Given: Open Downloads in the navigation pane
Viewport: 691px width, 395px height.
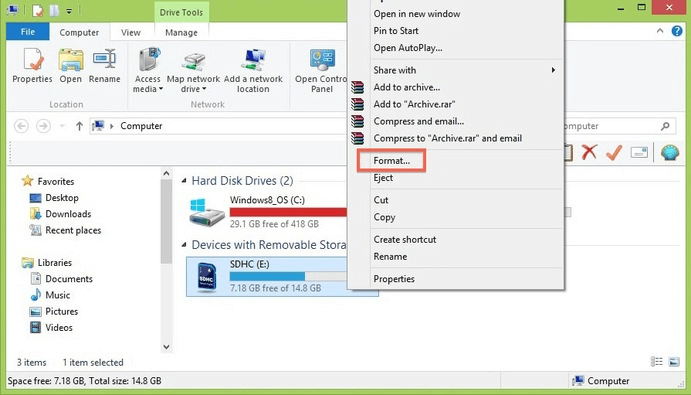Looking at the screenshot, I should click(68, 214).
